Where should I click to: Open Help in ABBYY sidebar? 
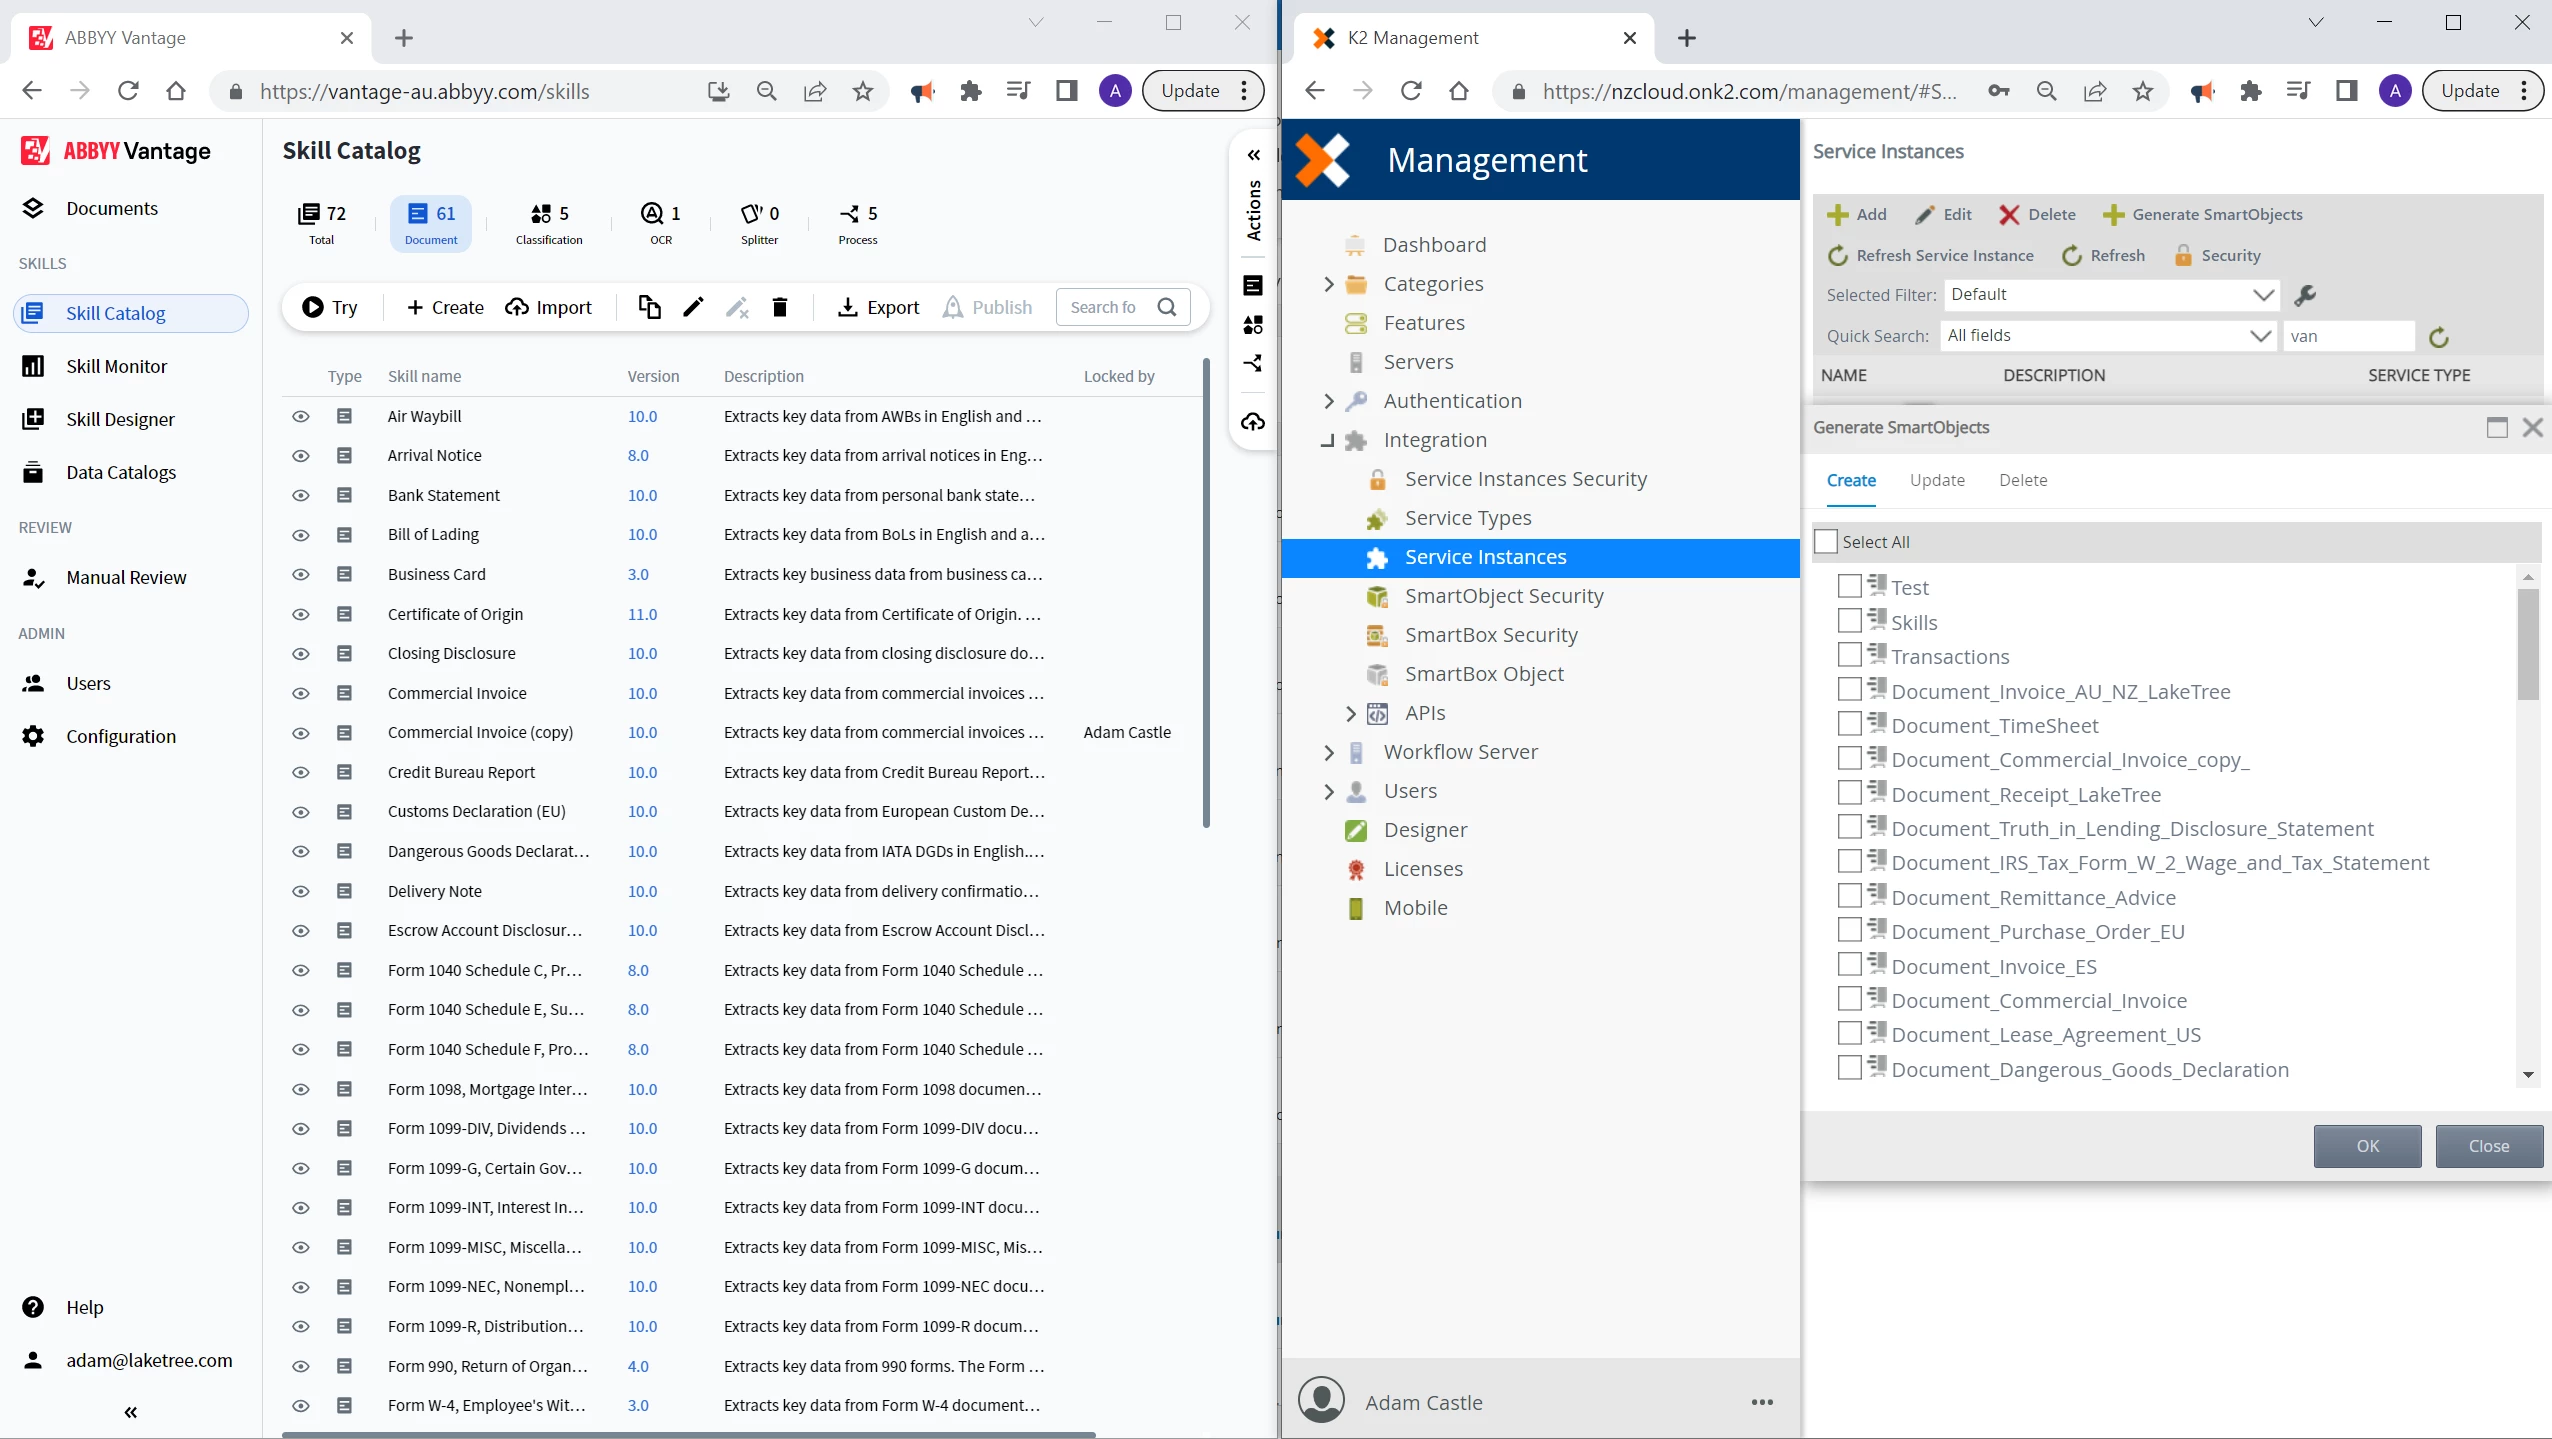(84, 1307)
